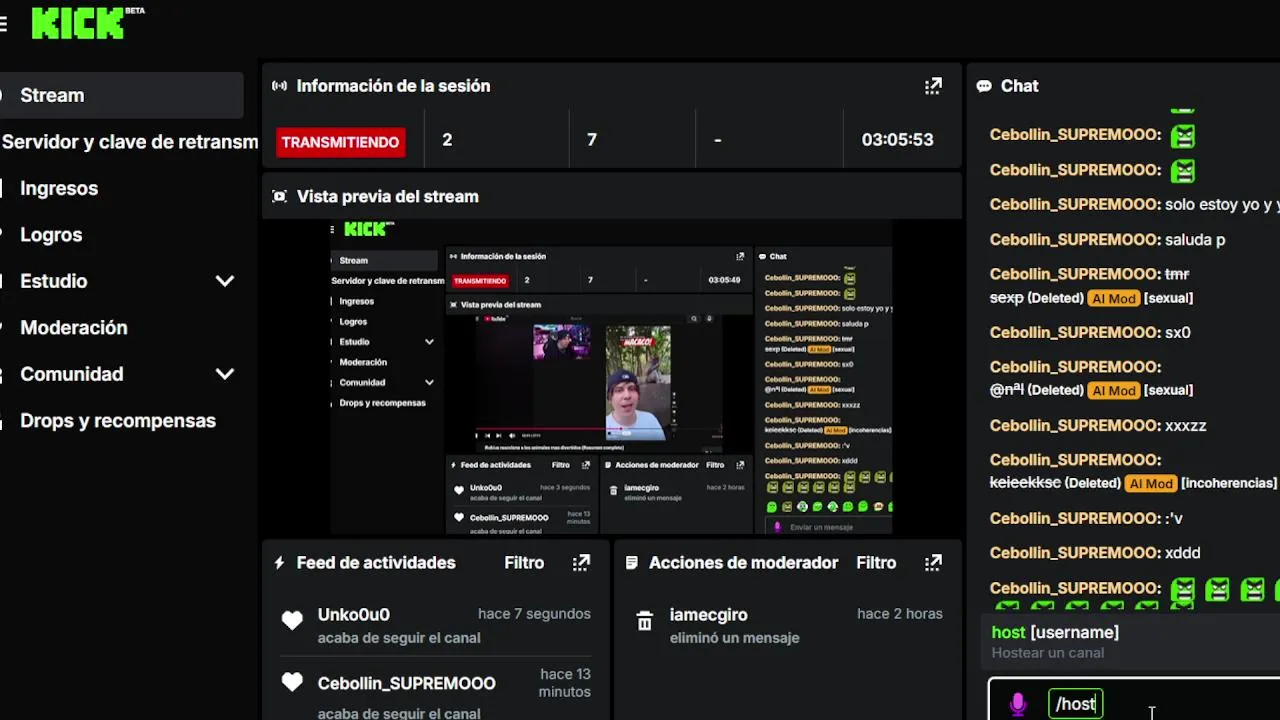
Task: Pop out the Feed de actividades panel
Action: tap(581, 563)
